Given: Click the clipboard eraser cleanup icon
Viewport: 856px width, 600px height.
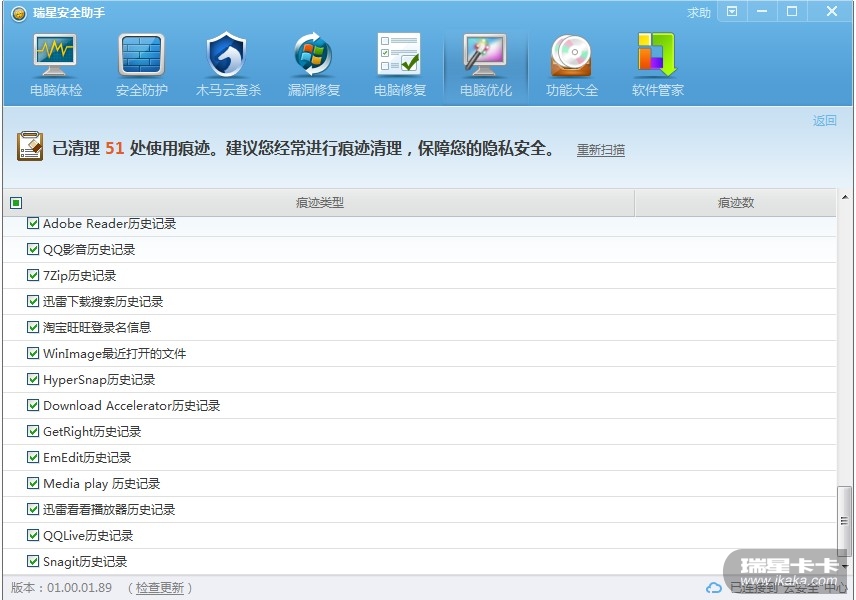Looking at the screenshot, I should point(29,146).
